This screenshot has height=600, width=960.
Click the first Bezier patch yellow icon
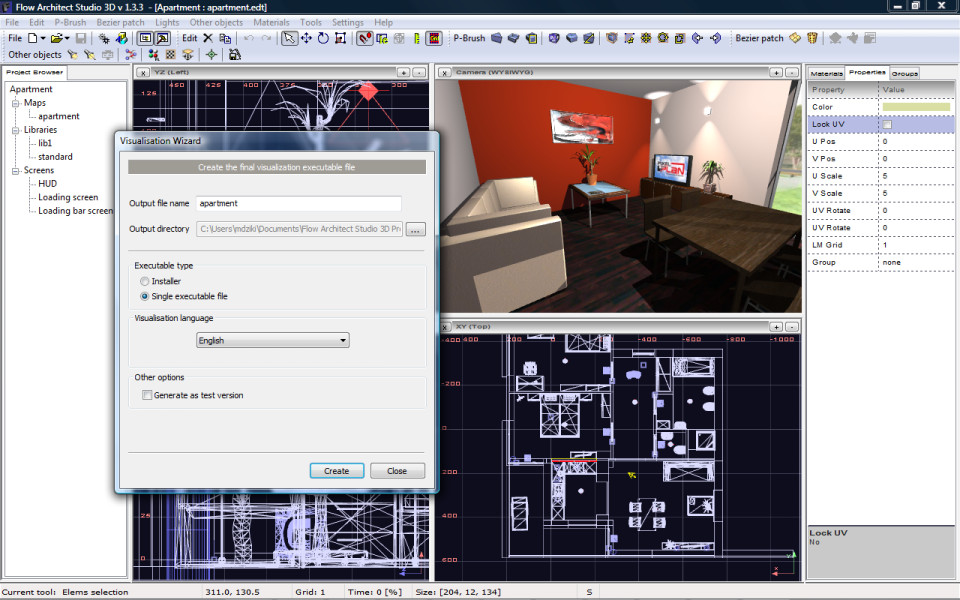click(795, 38)
